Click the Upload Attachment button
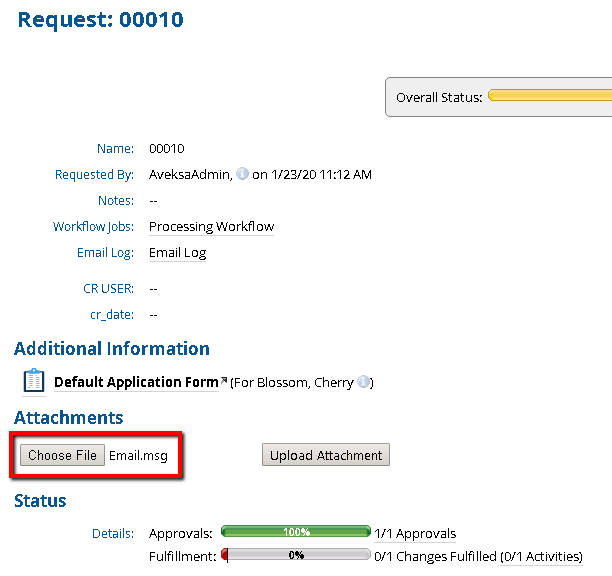Image resolution: width=612 pixels, height=576 pixels. pyautogui.click(x=326, y=455)
